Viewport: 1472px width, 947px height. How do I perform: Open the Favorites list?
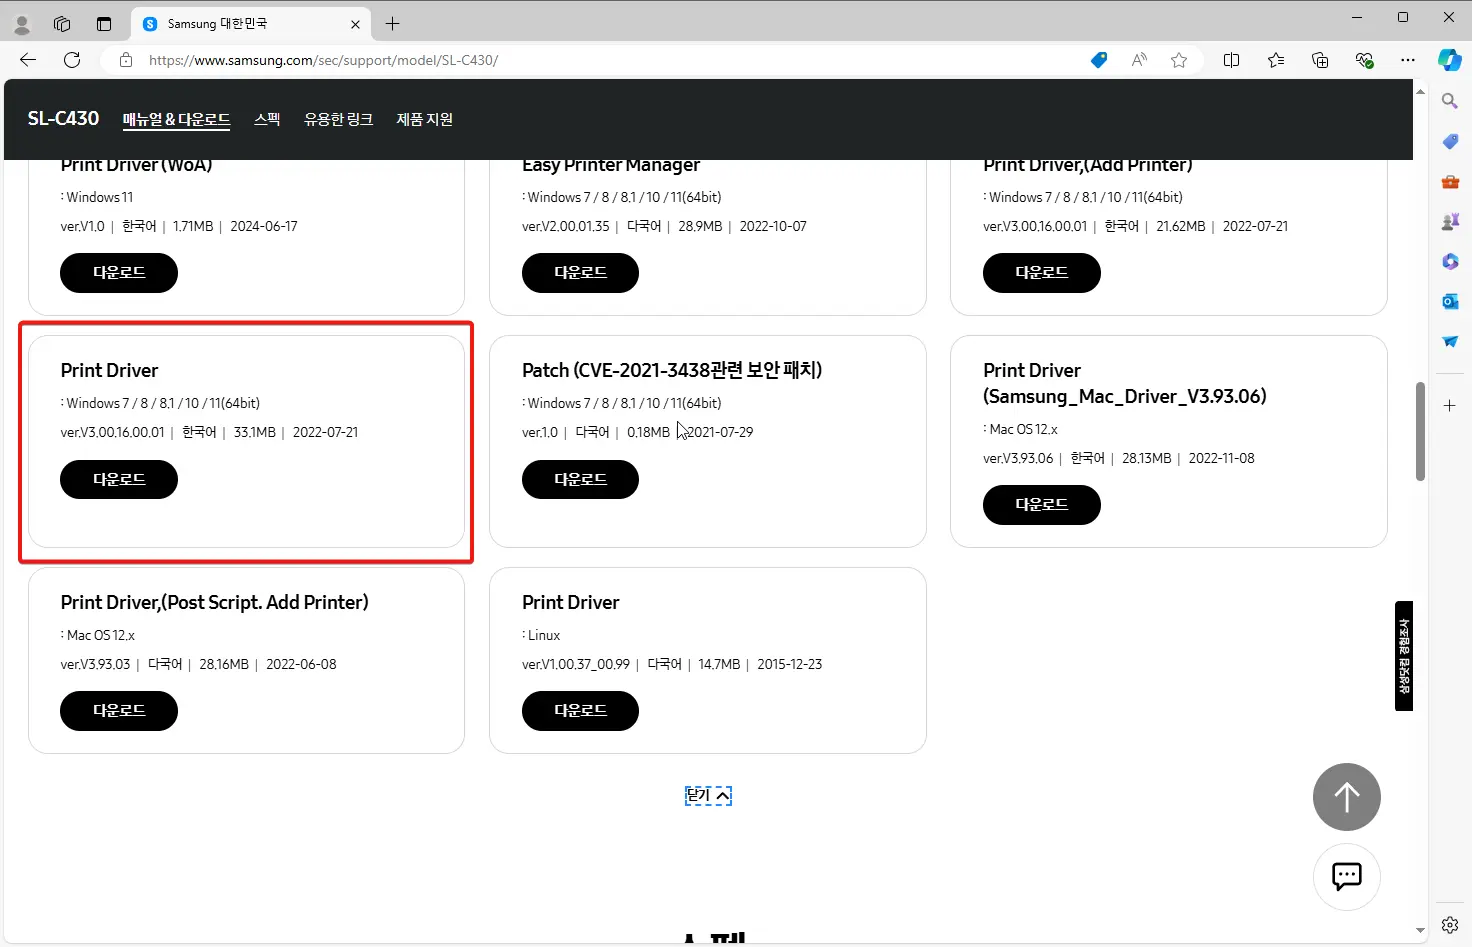[x=1276, y=60]
